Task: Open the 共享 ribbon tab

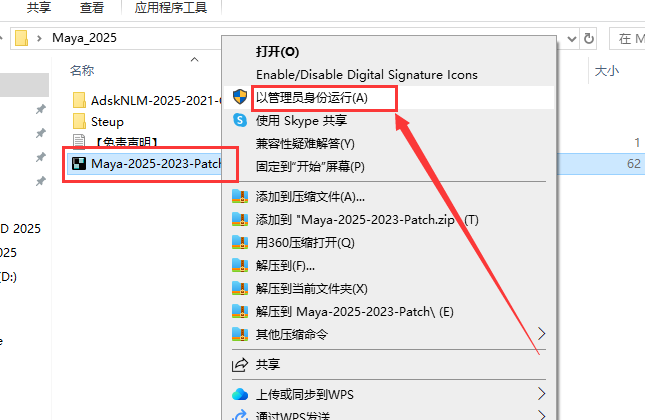Action: click(x=39, y=7)
